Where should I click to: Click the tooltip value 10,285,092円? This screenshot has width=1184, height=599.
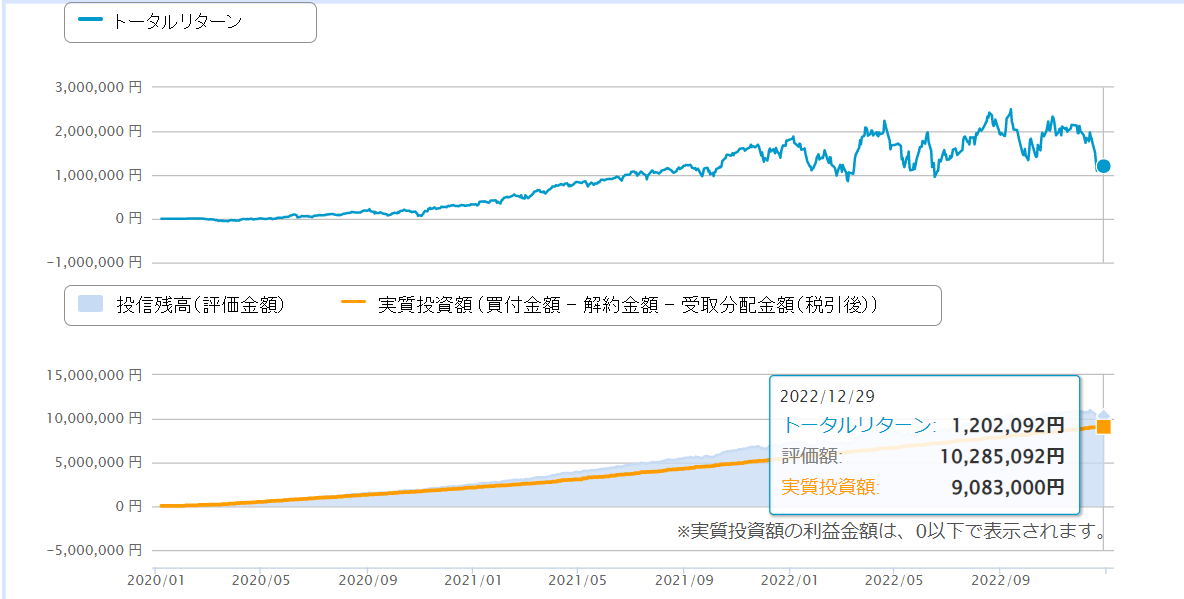[x=1003, y=456]
